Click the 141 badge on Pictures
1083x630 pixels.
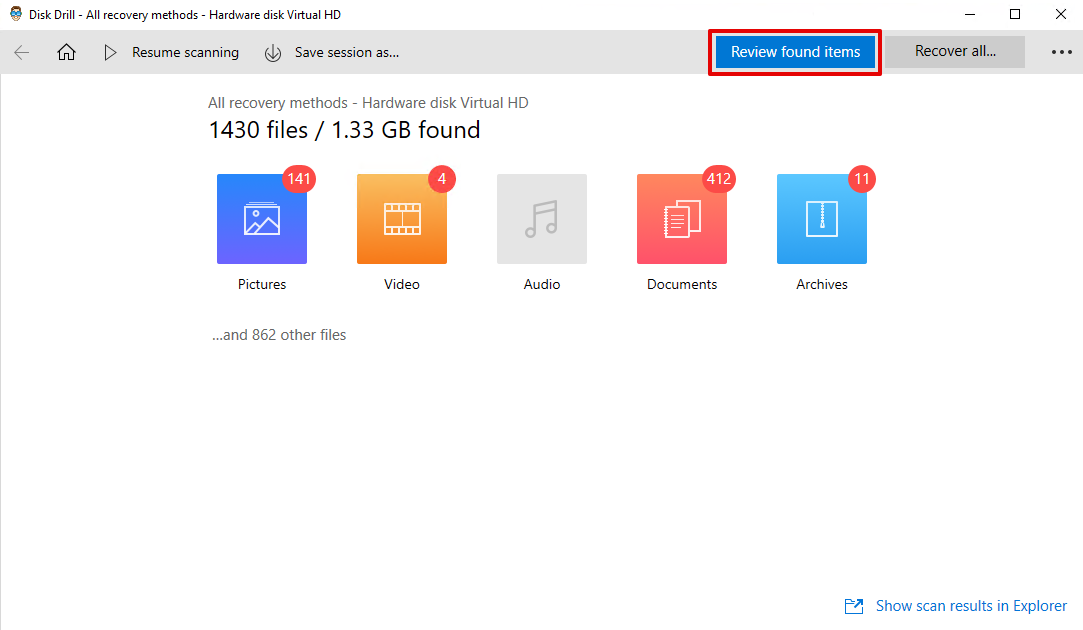[x=299, y=180]
